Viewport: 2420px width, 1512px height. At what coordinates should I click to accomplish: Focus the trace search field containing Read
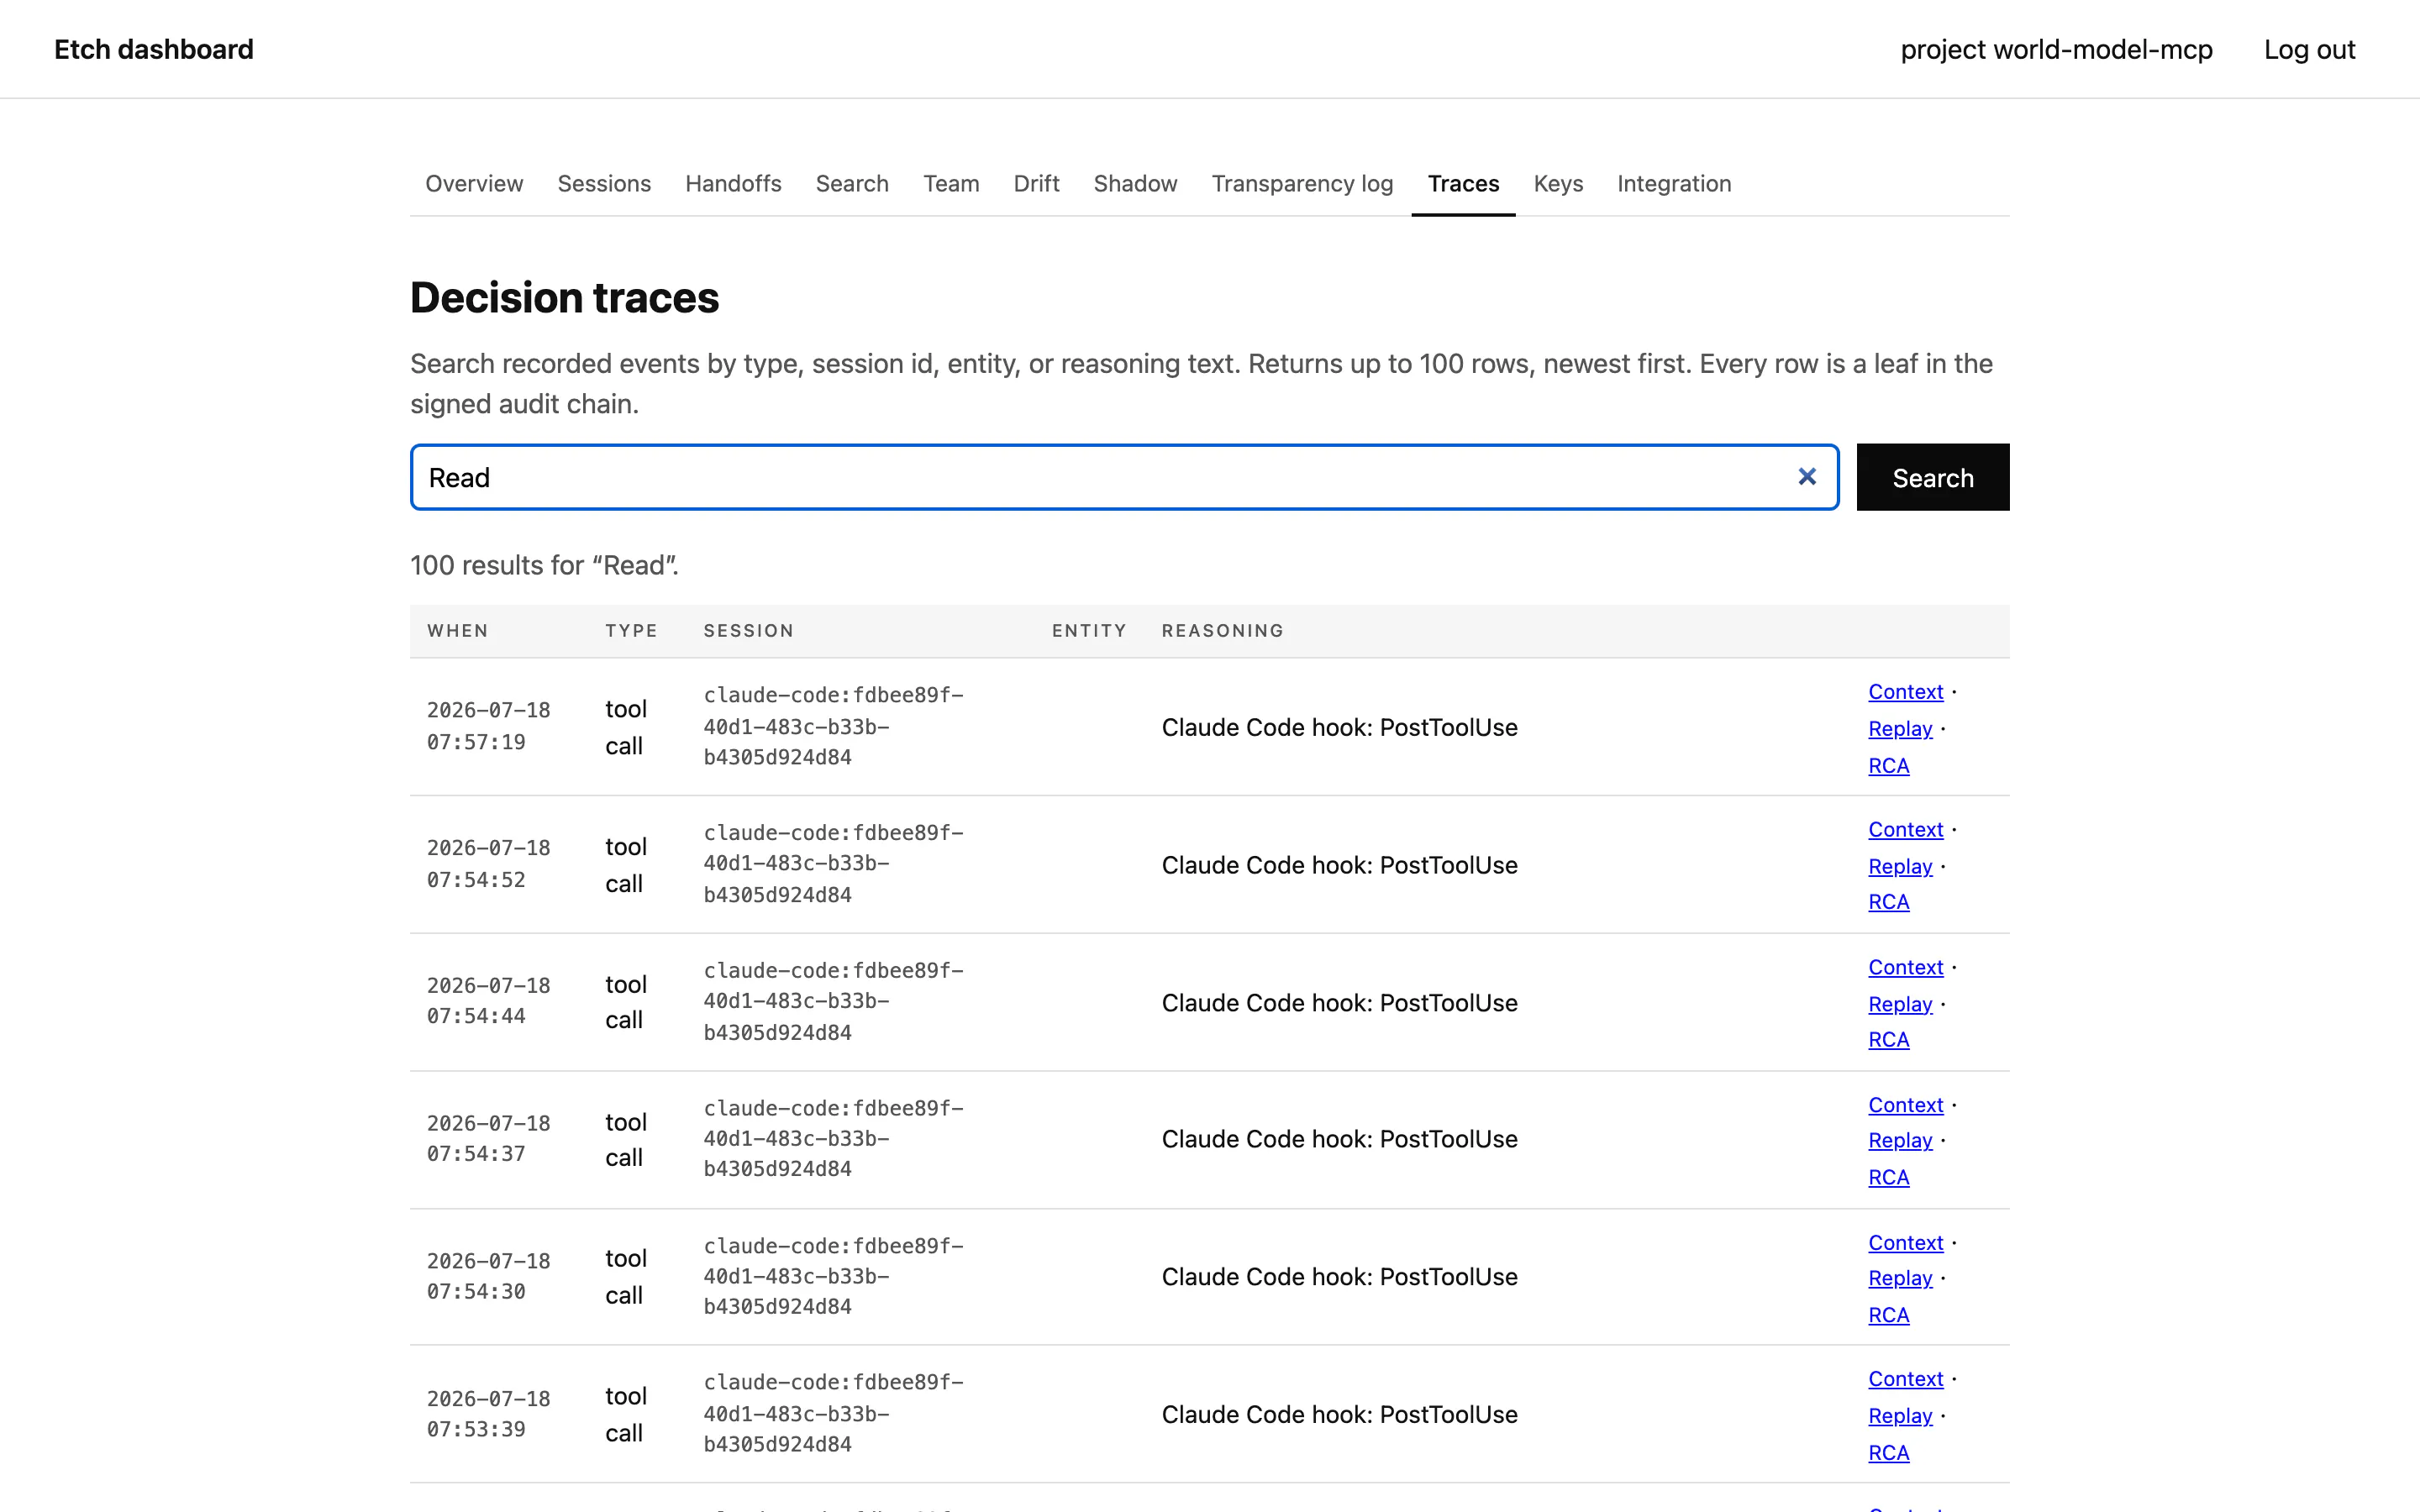1124,477
